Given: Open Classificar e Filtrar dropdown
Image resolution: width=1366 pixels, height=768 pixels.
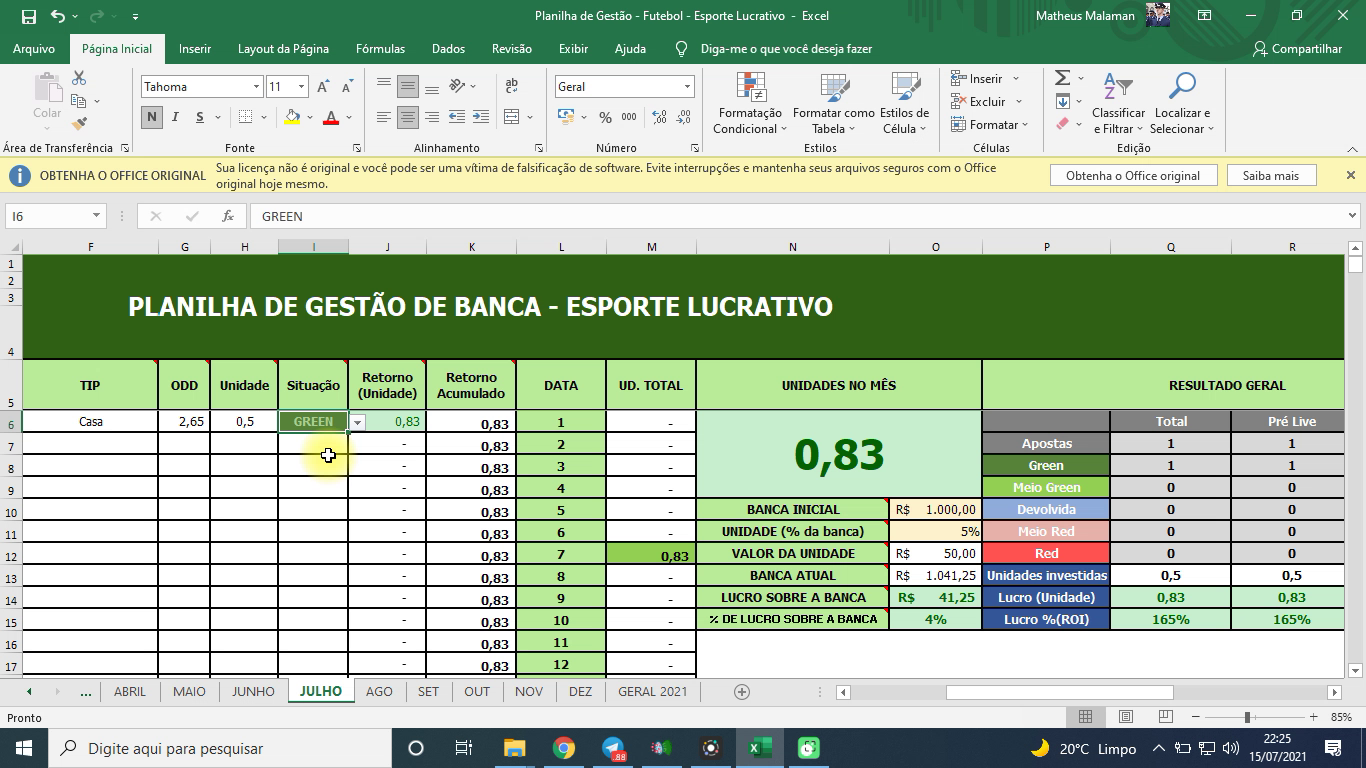Looking at the screenshot, I should pyautogui.click(x=1118, y=103).
